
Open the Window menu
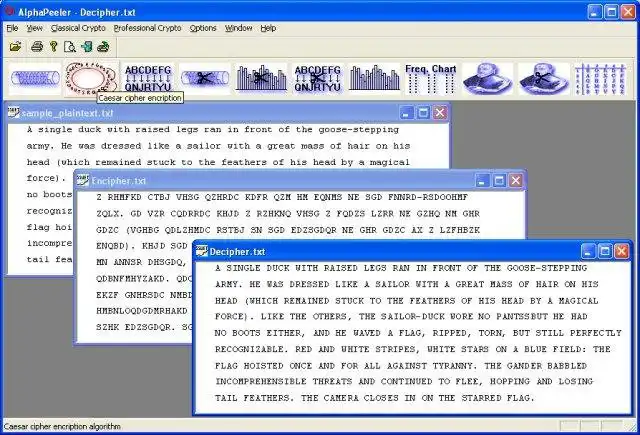click(x=238, y=28)
